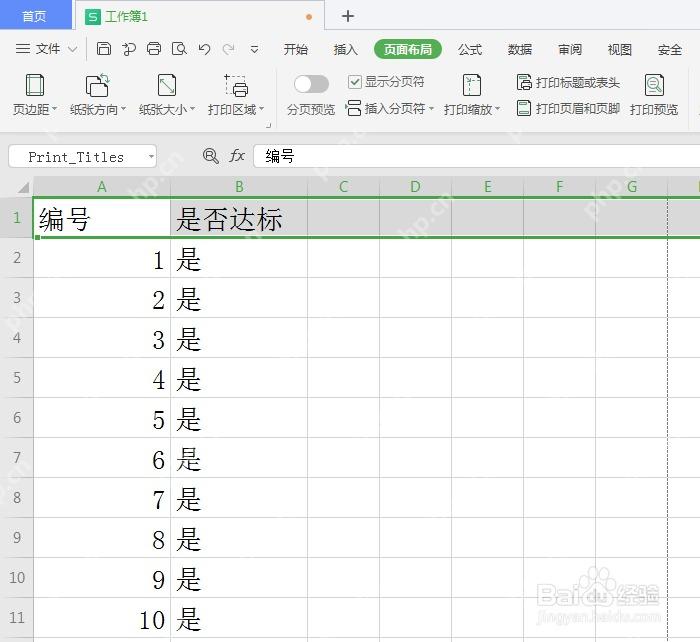700x642 pixels.
Task: Click the Save icon in quick toolbar
Action: (104, 48)
